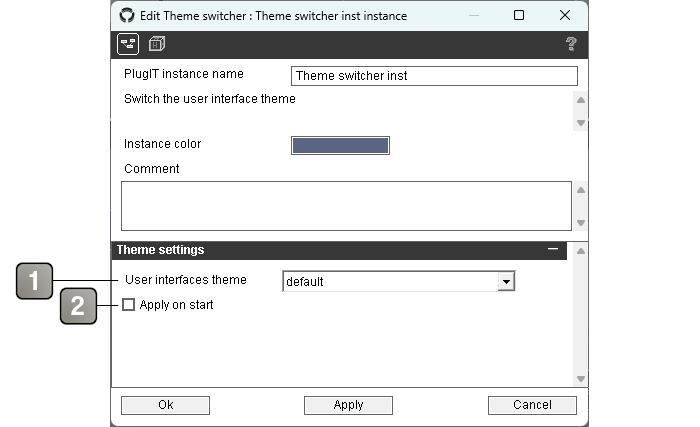
Task: Open the hardware cube icon tab
Action: pyautogui.click(x=157, y=44)
